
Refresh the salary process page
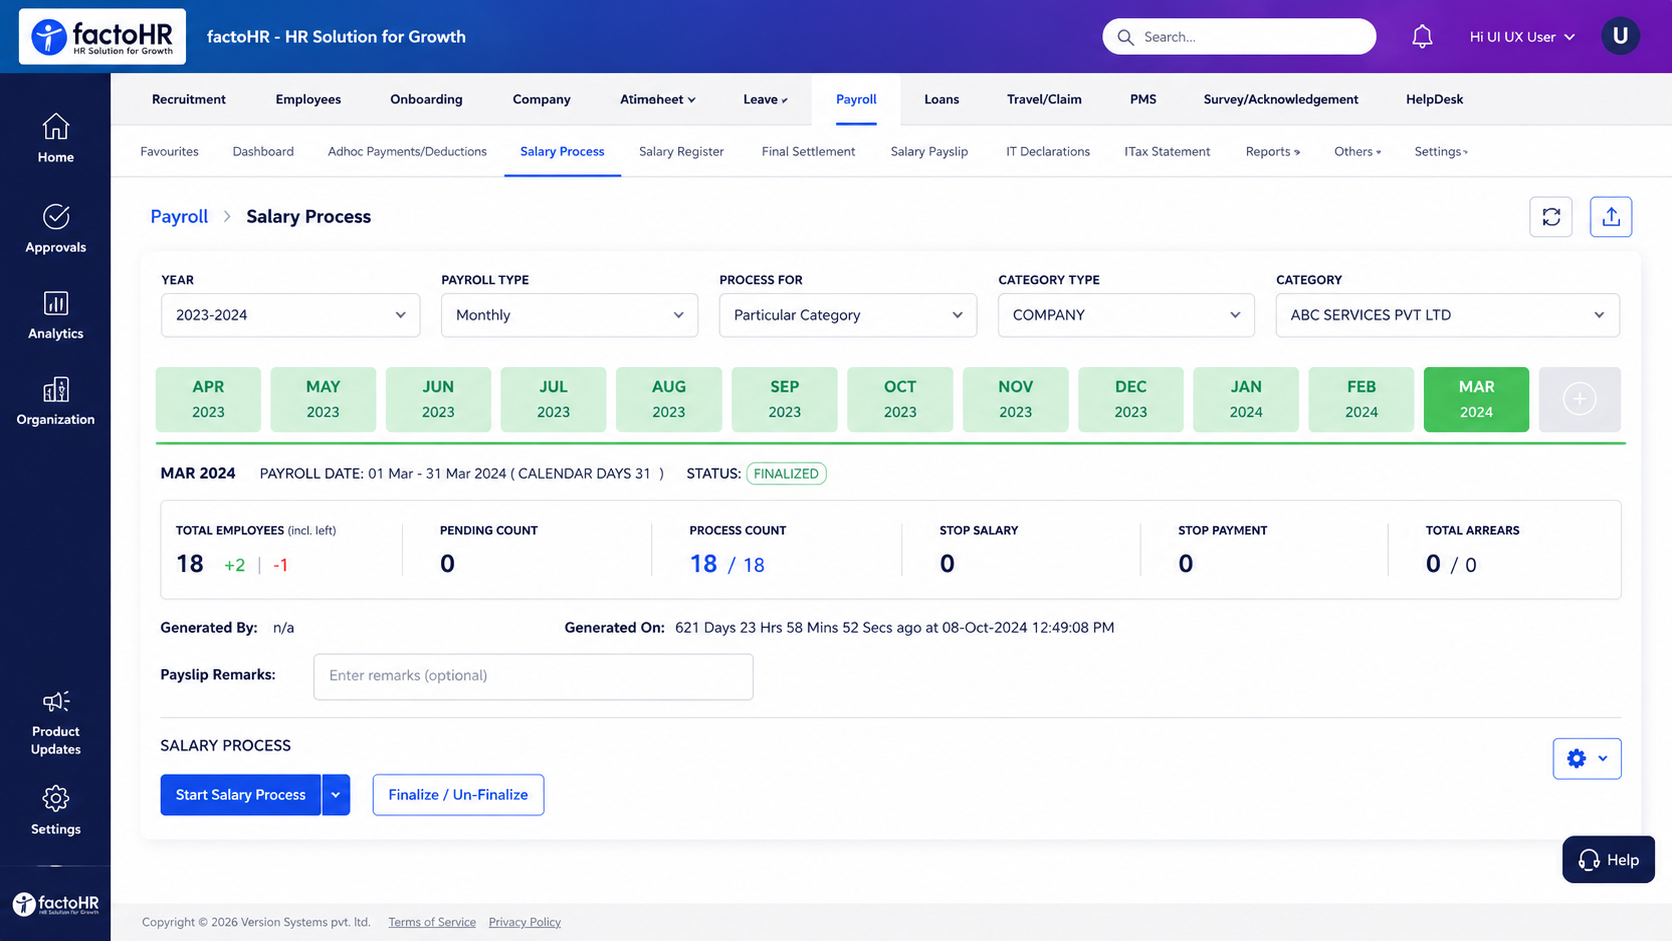tap(1551, 217)
